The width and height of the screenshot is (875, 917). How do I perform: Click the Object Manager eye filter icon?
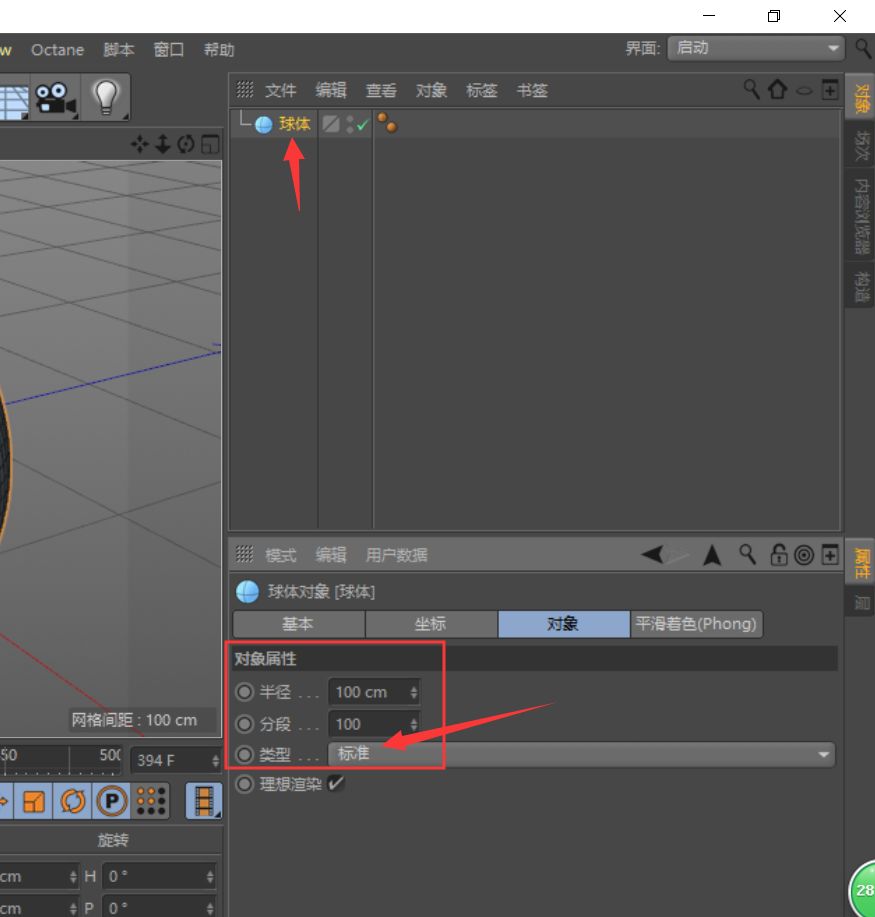click(805, 91)
